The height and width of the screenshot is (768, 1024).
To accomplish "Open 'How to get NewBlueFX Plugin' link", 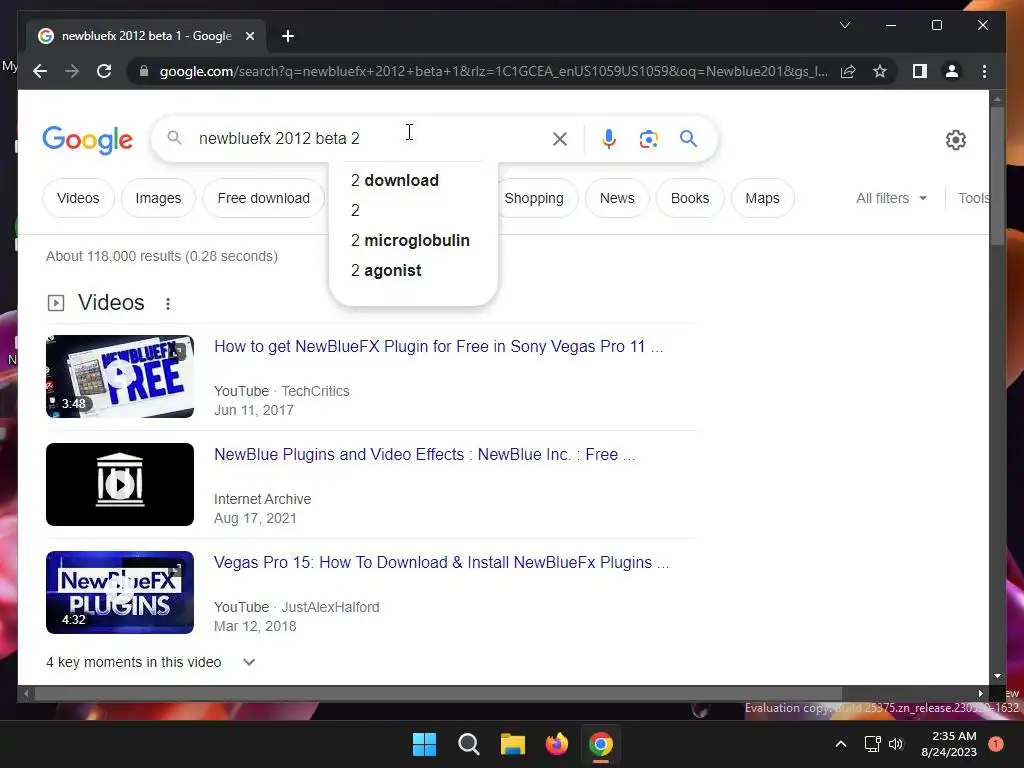I will 438,346.
